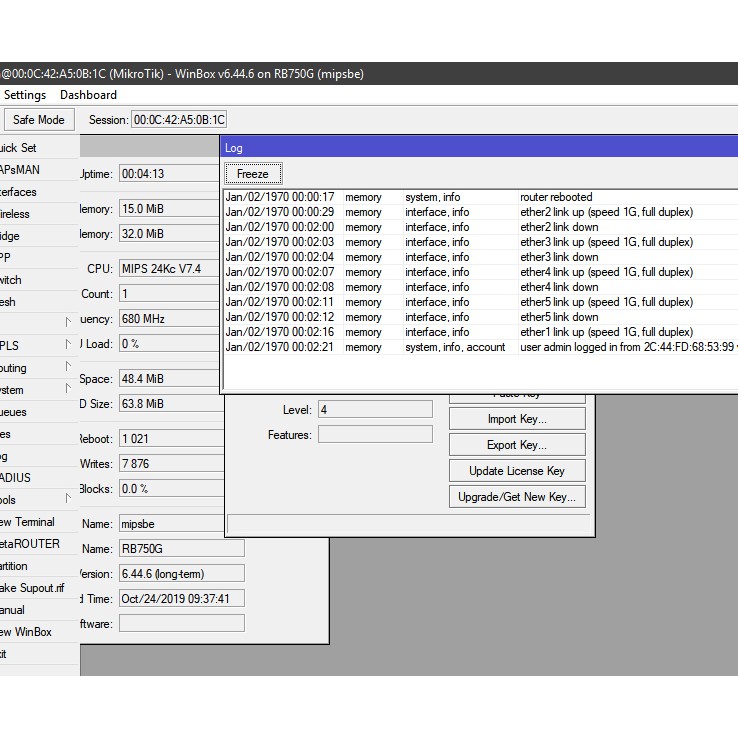Click the license Level field
The image size is (738, 738).
coord(375,410)
